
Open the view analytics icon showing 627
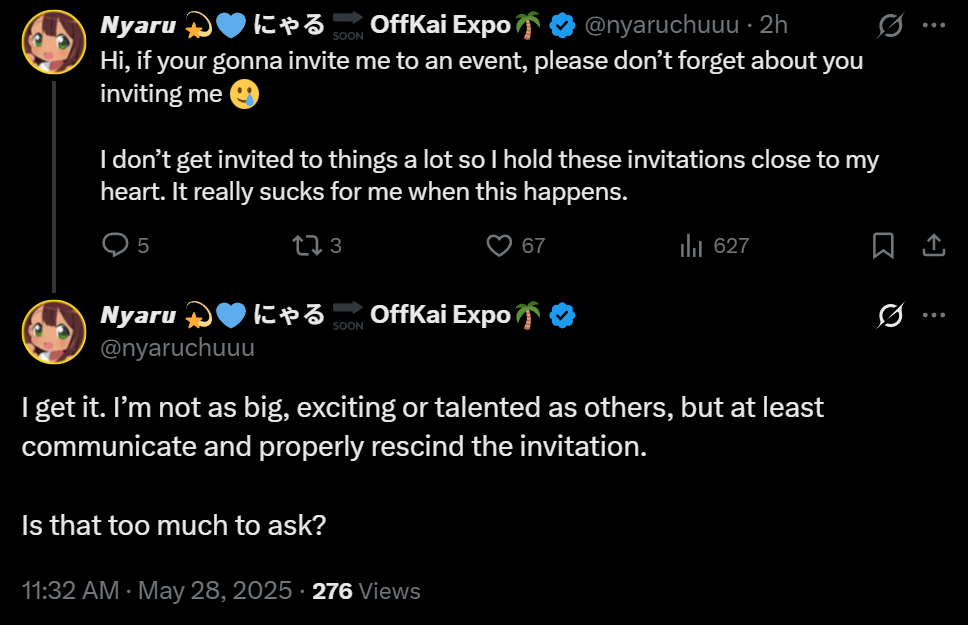691,245
